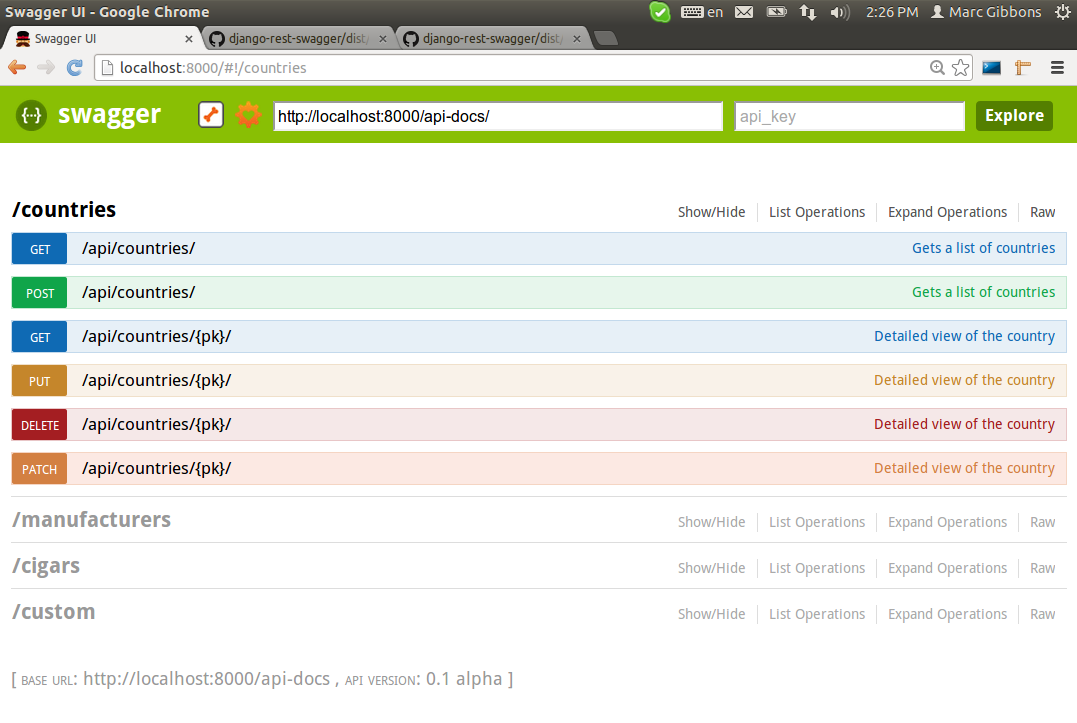Click Show/Hide for /countries

(711, 212)
